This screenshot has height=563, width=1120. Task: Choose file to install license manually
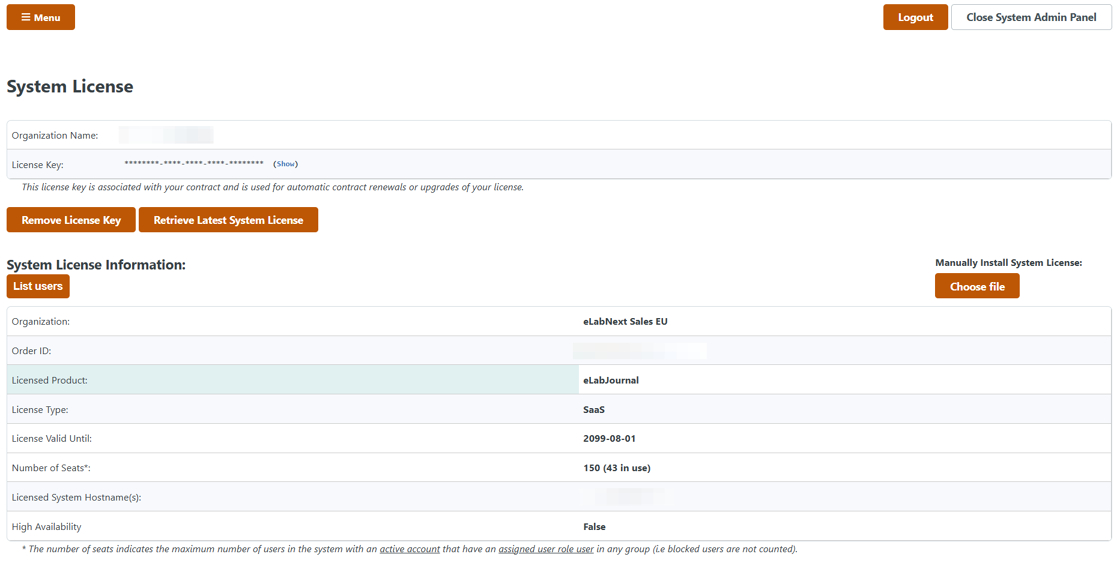click(976, 287)
